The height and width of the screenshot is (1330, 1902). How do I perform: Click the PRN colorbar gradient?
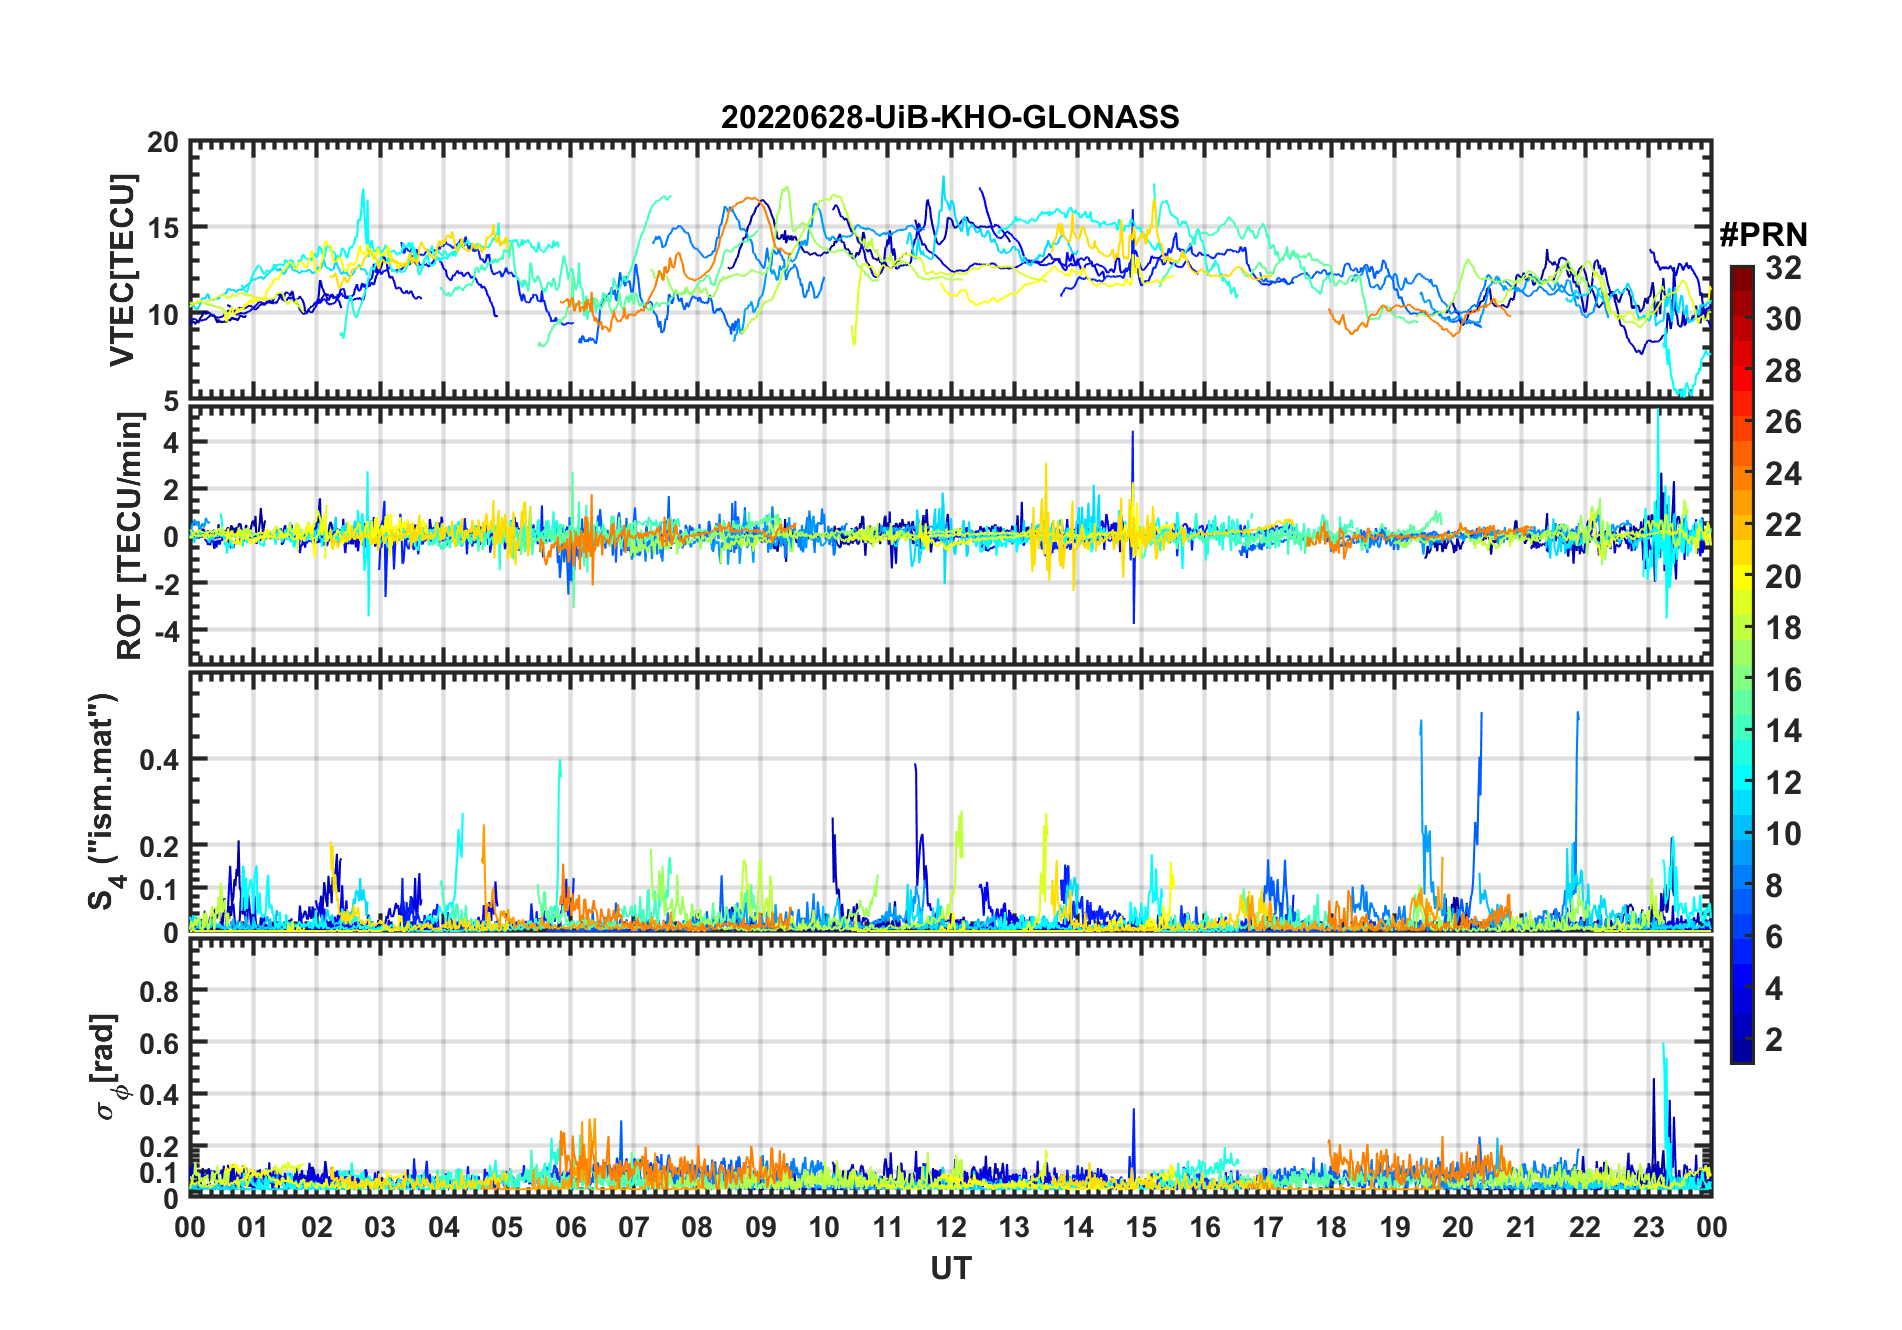[1742, 664]
